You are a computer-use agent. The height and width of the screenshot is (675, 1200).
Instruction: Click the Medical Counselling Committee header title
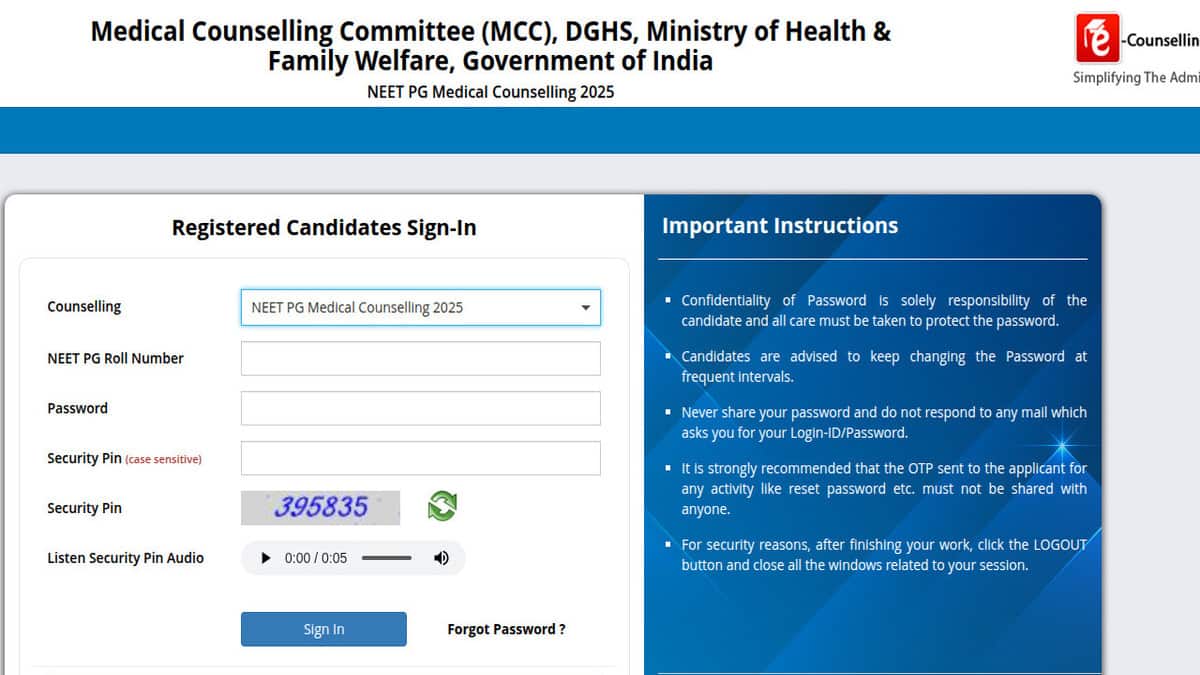490,46
